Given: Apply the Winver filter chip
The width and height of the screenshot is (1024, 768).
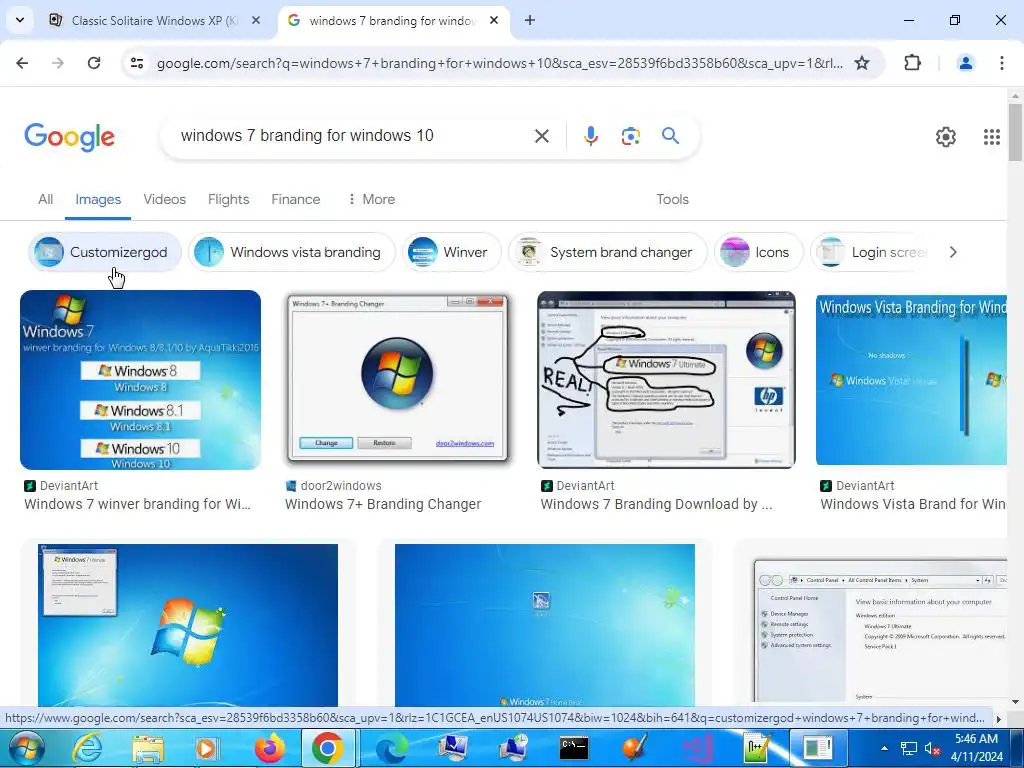Looking at the screenshot, I should [x=452, y=252].
